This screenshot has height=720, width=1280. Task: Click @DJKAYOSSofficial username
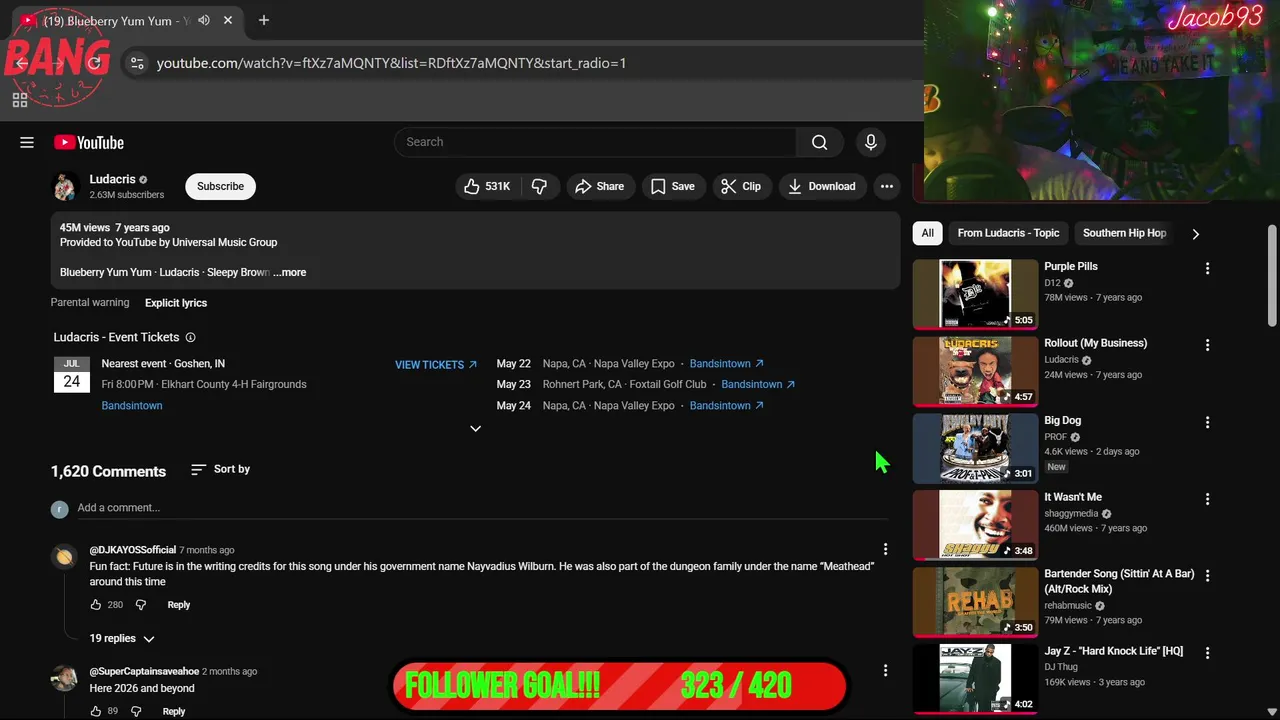coord(132,550)
